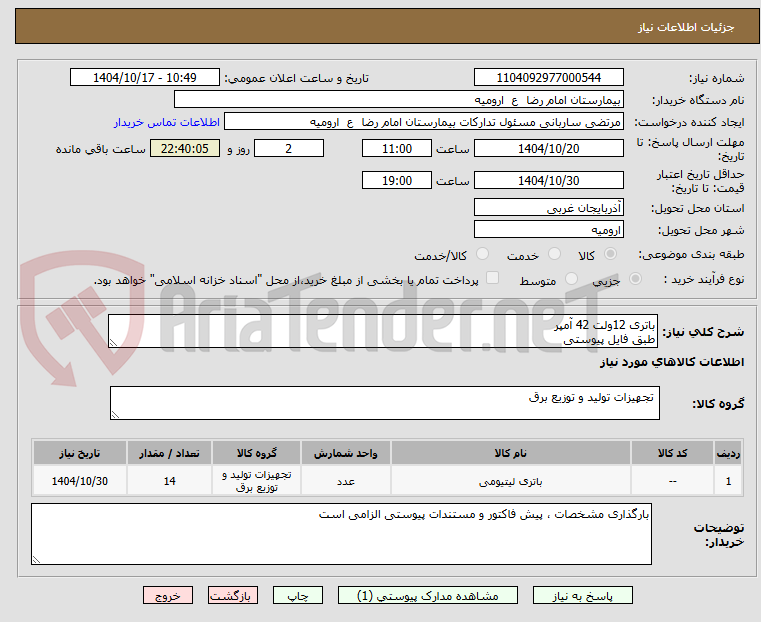Select the خدمت radio button
761x622 pixels.
click(x=554, y=254)
